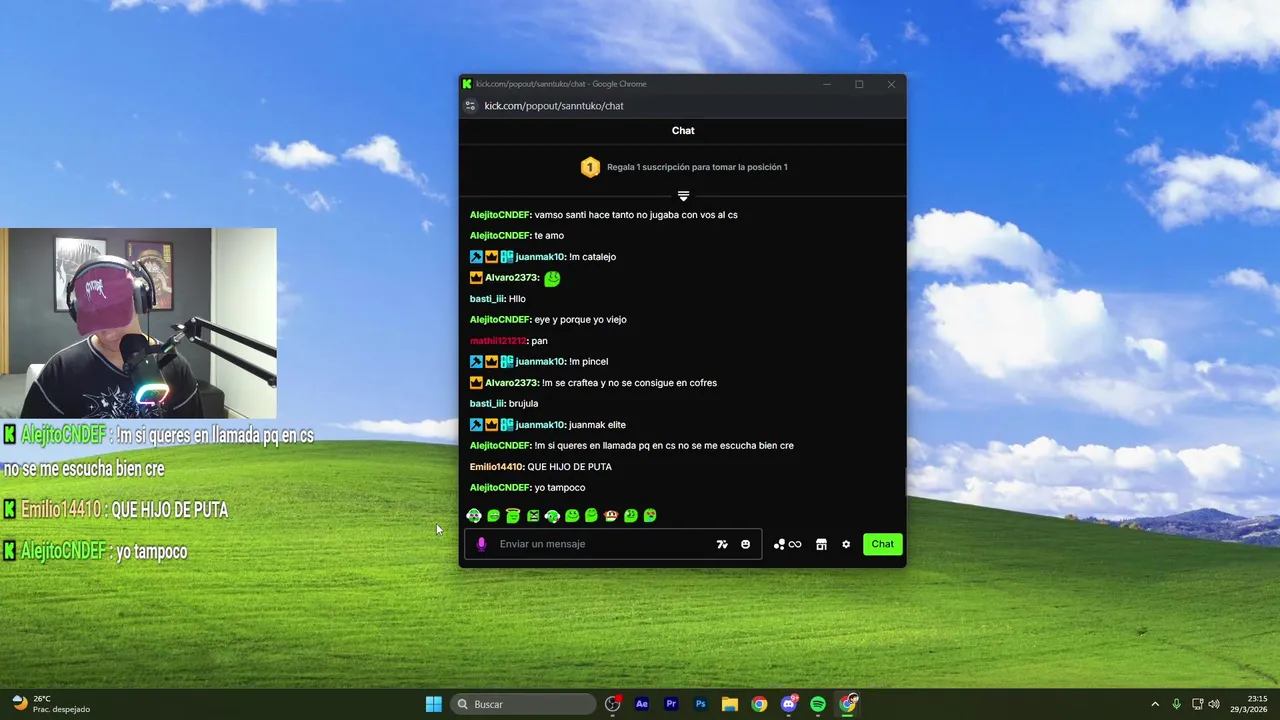This screenshot has height=720, width=1280.
Task: Click the purple microphone icon in message box
Action: coord(481,544)
